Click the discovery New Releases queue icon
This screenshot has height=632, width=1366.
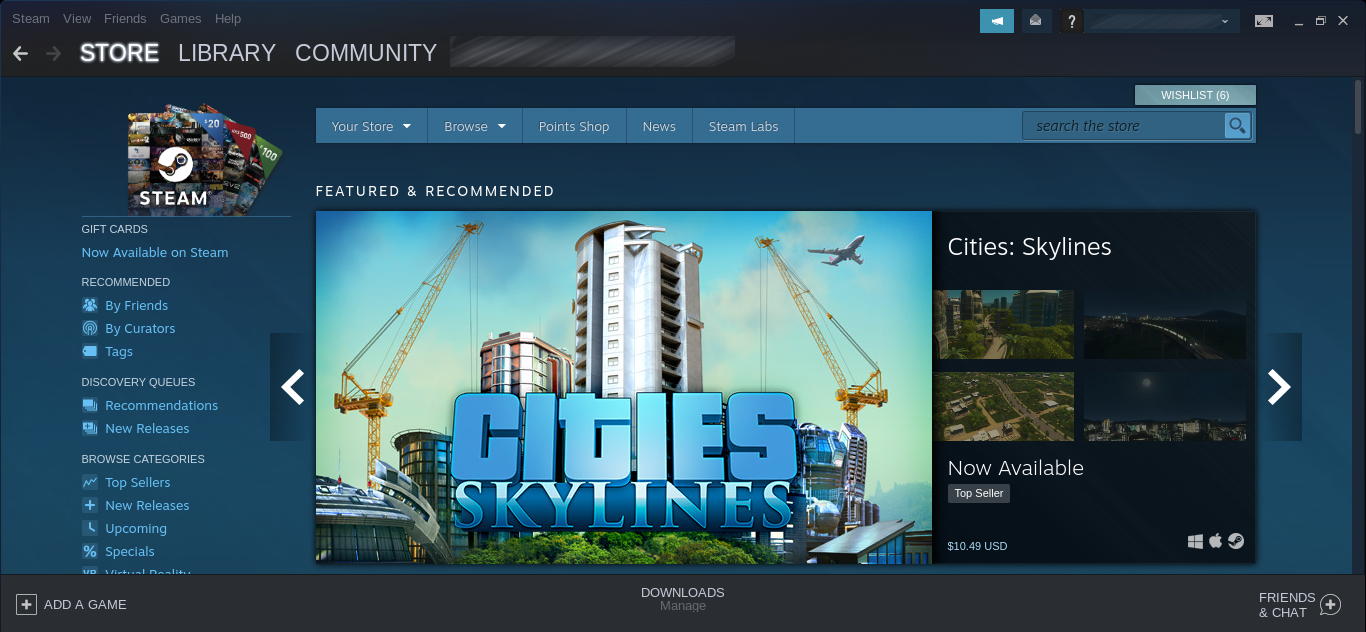(x=90, y=428)
